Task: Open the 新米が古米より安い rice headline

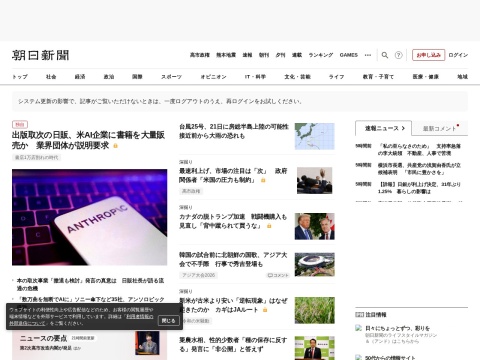Action: tap(233, 305)
